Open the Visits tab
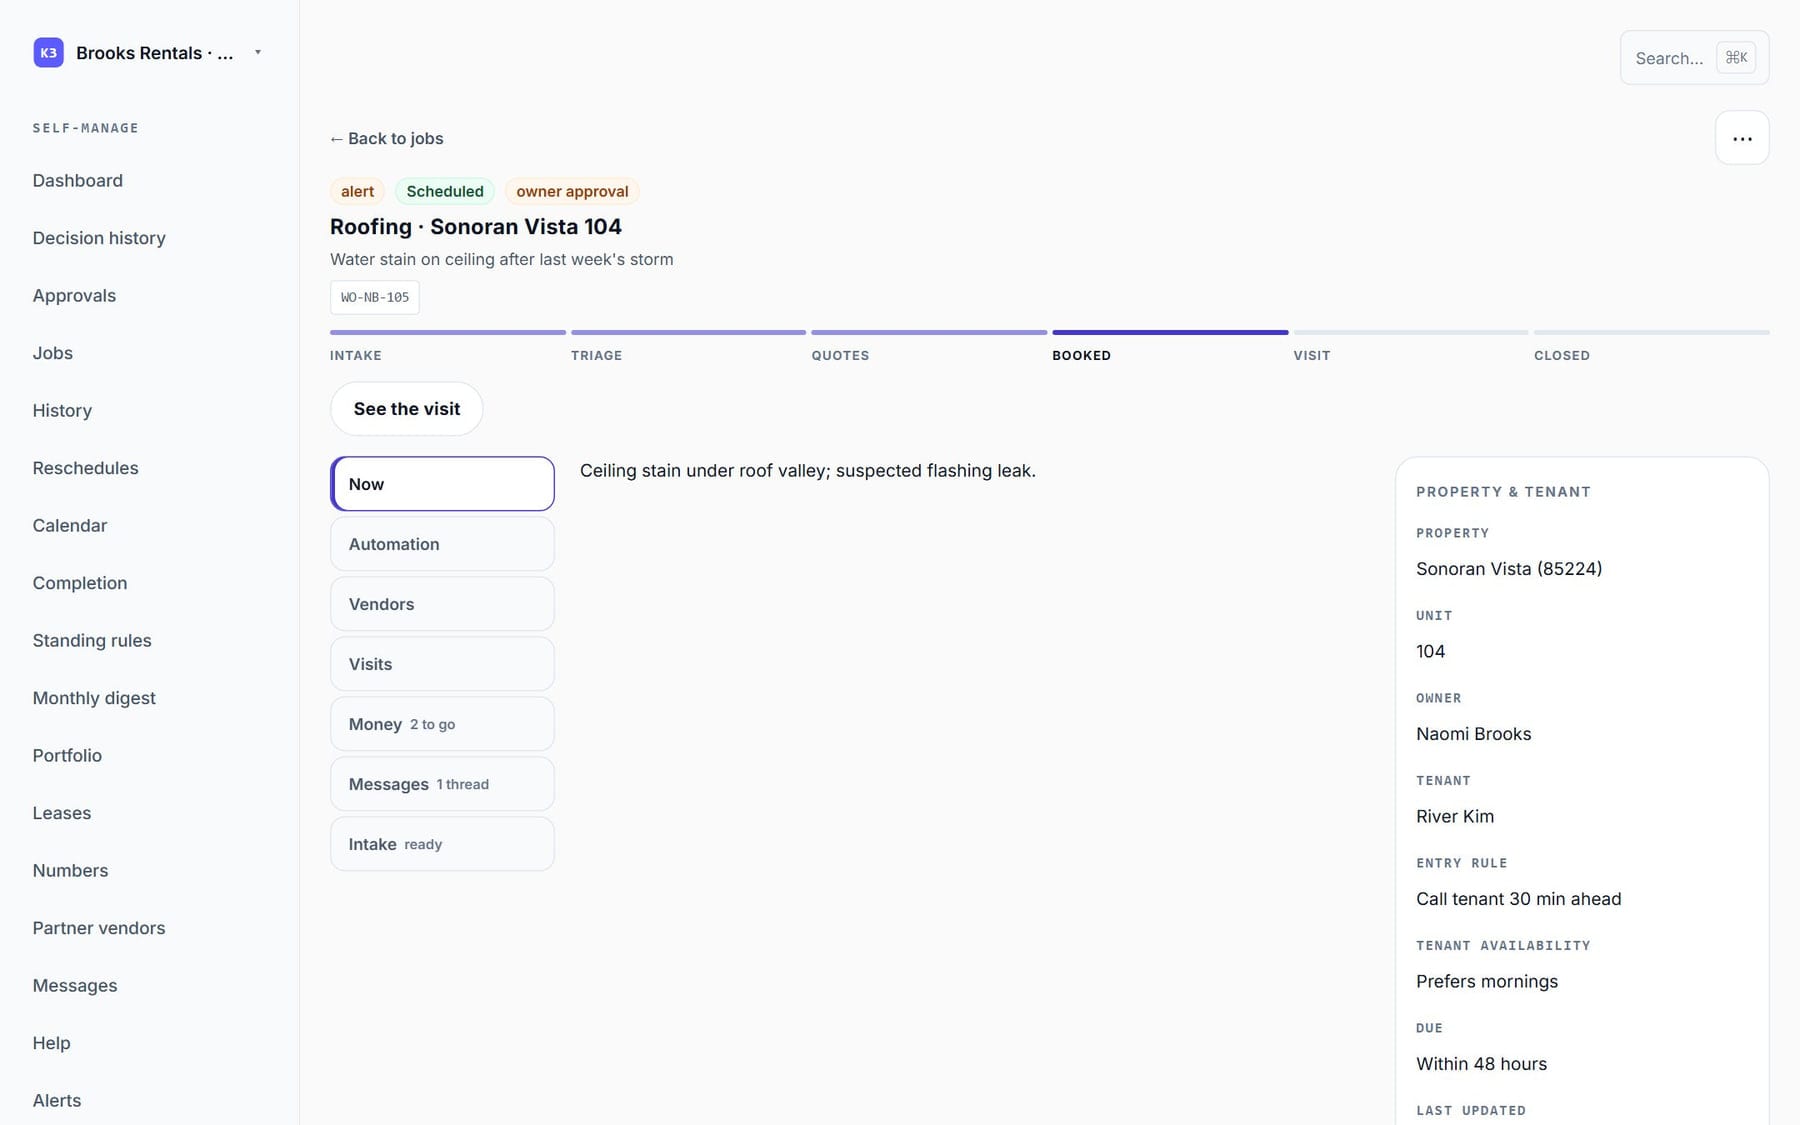This screenshot has height=1125, width=1800. point(442,664)
